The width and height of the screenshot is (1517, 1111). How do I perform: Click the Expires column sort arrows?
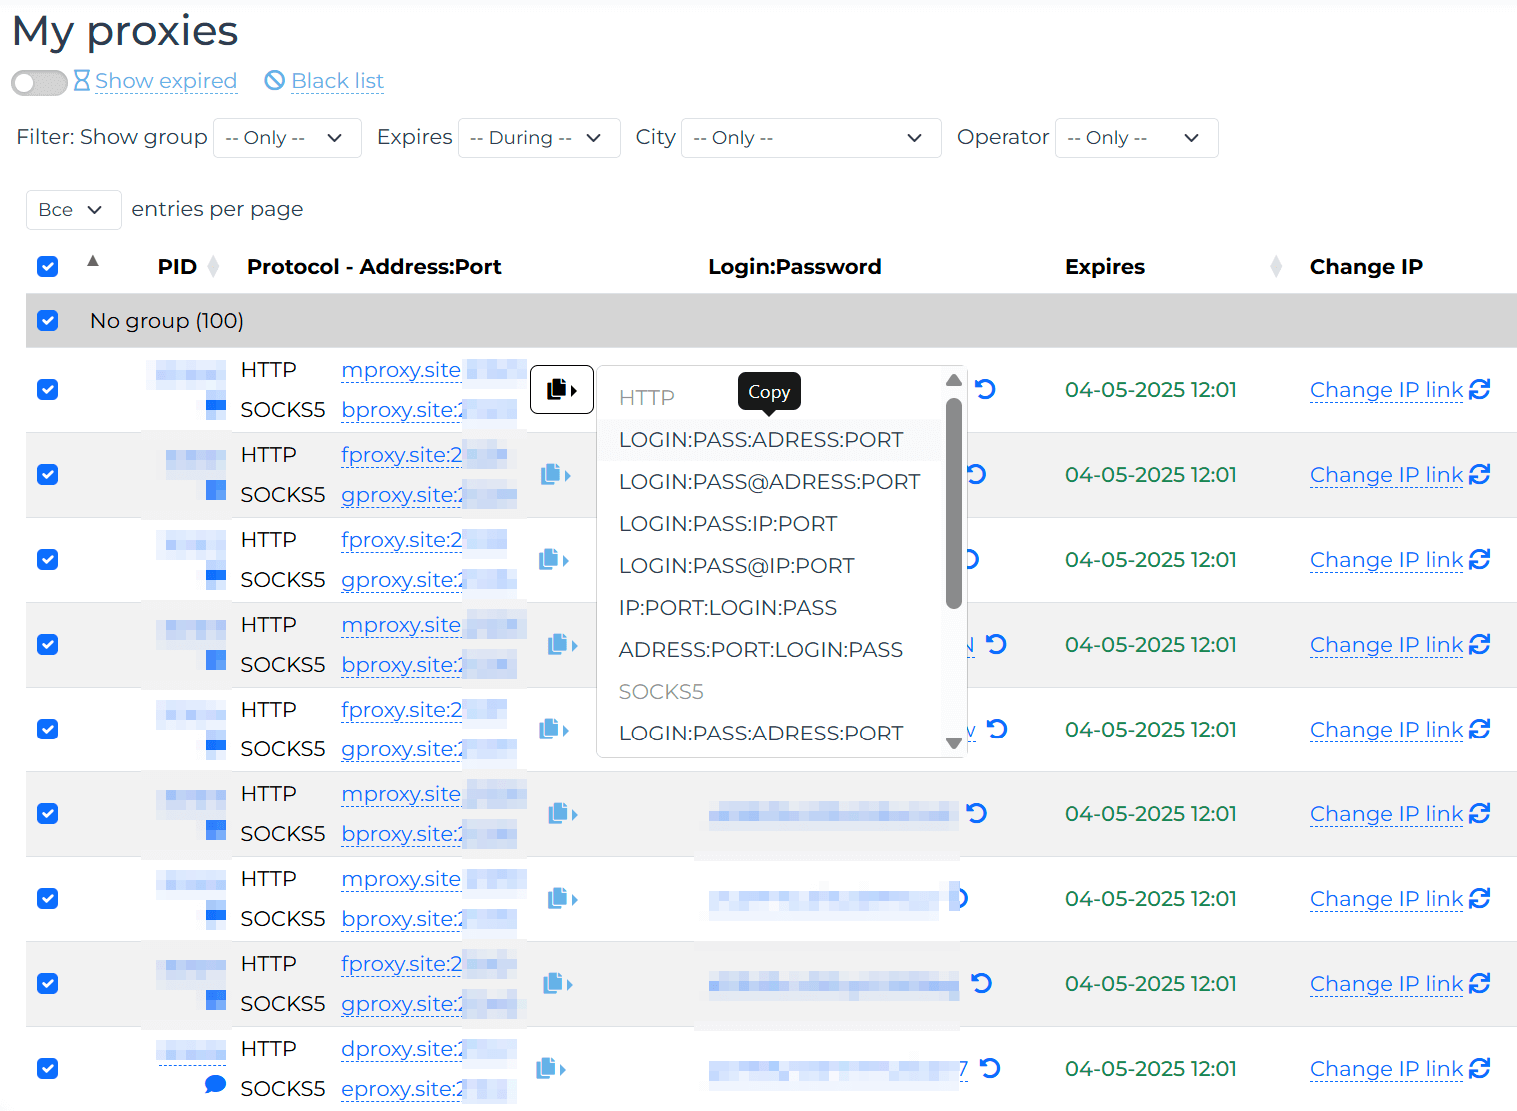tap(1275, 267)
